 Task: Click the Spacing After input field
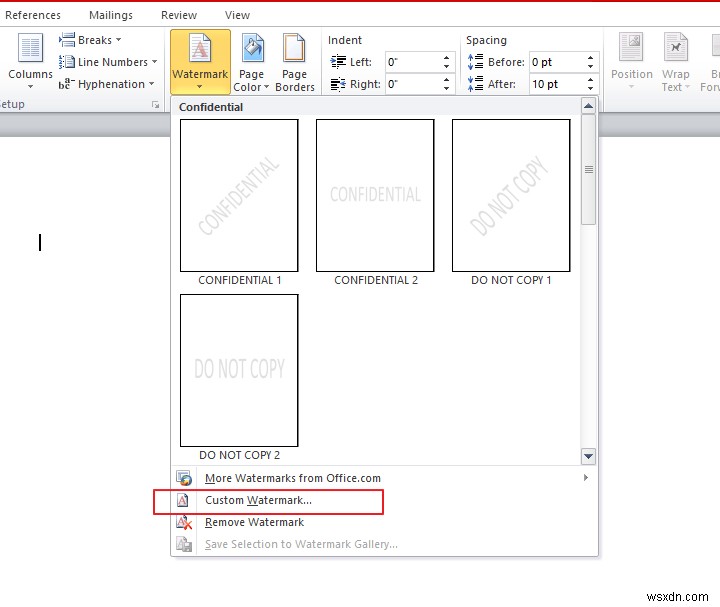556,84
